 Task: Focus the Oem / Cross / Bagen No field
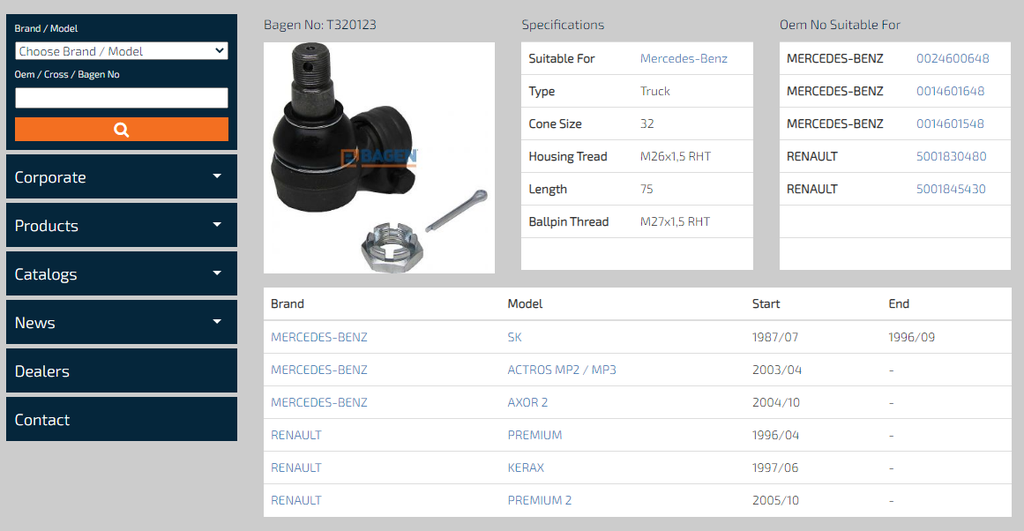tap(121, 98)
